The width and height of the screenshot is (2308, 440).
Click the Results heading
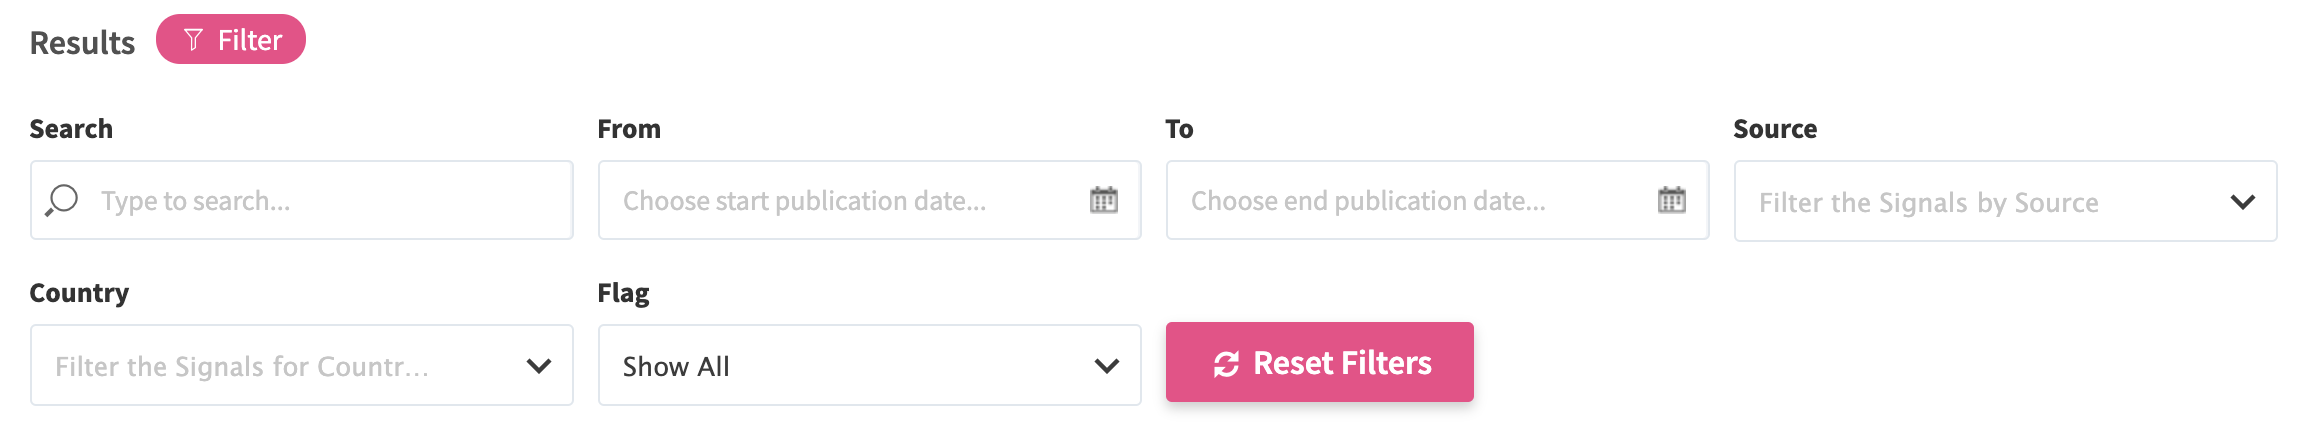pyautogui.click(x=82, y=43)
